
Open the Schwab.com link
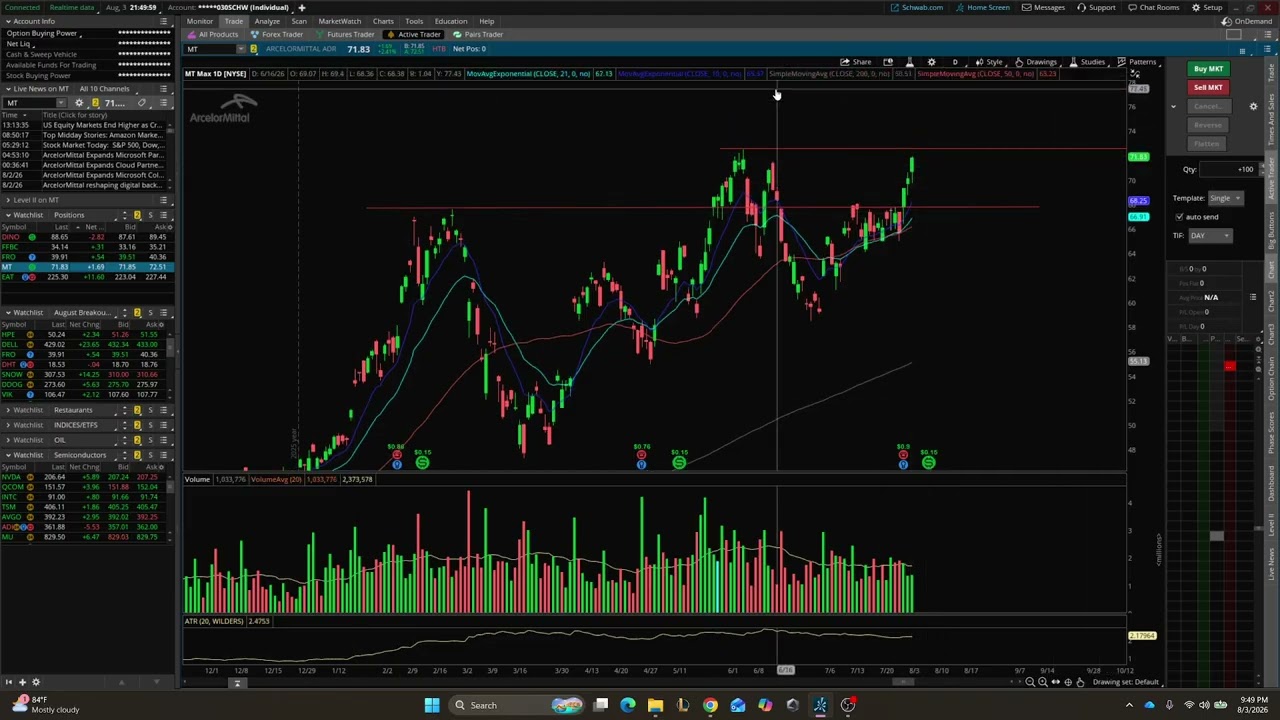tap(917, 7)
